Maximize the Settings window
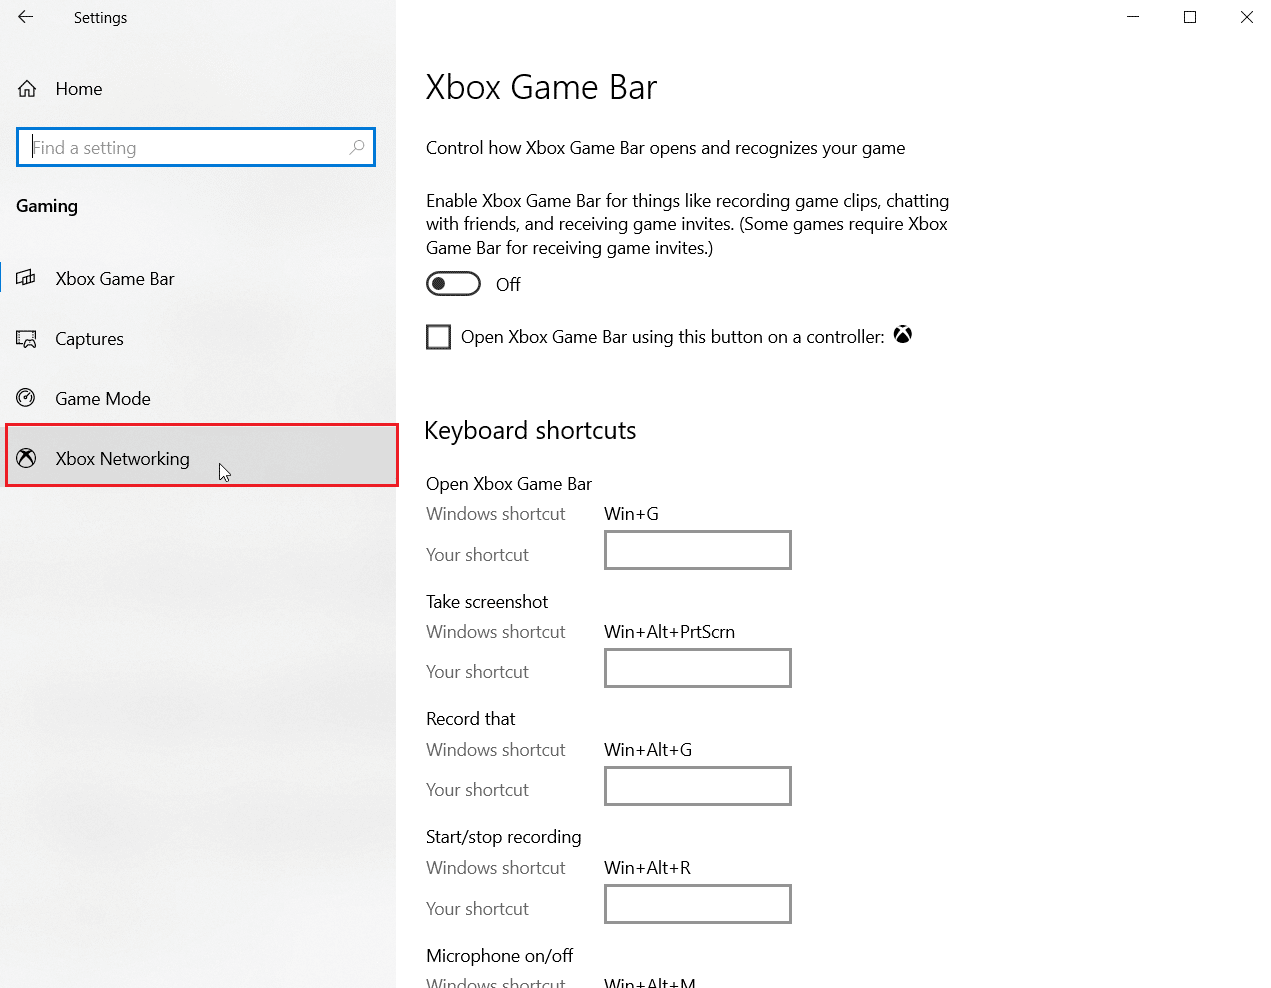1271x988 pixels. 1190,17
